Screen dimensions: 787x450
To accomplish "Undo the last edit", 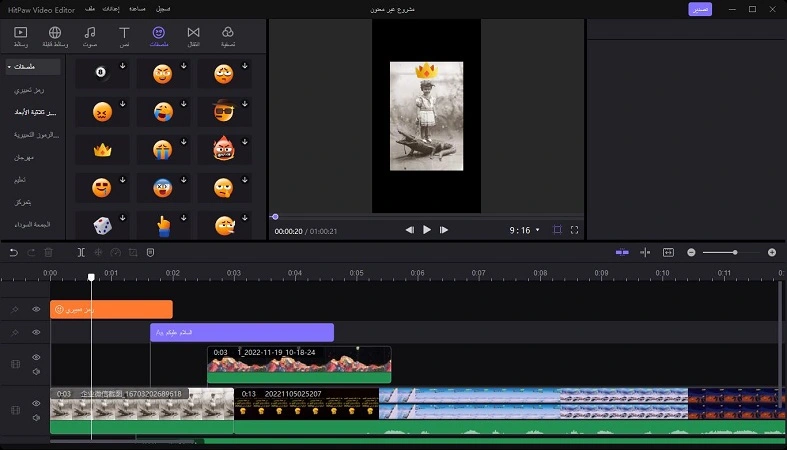I will (14, 252).
